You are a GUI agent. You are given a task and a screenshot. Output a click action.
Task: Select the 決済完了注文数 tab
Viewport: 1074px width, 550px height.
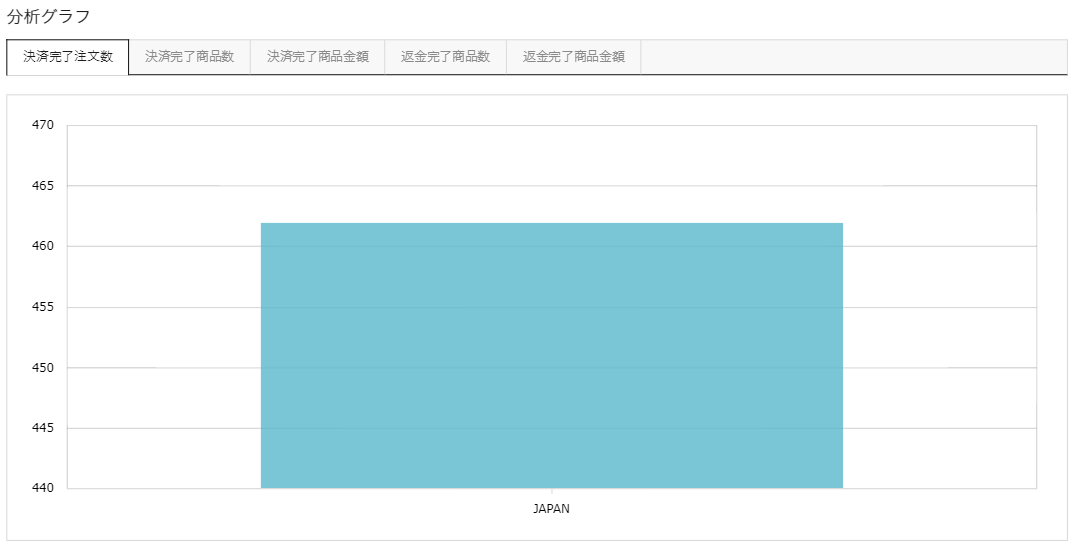pyautogui.click(x=68, y=57)
